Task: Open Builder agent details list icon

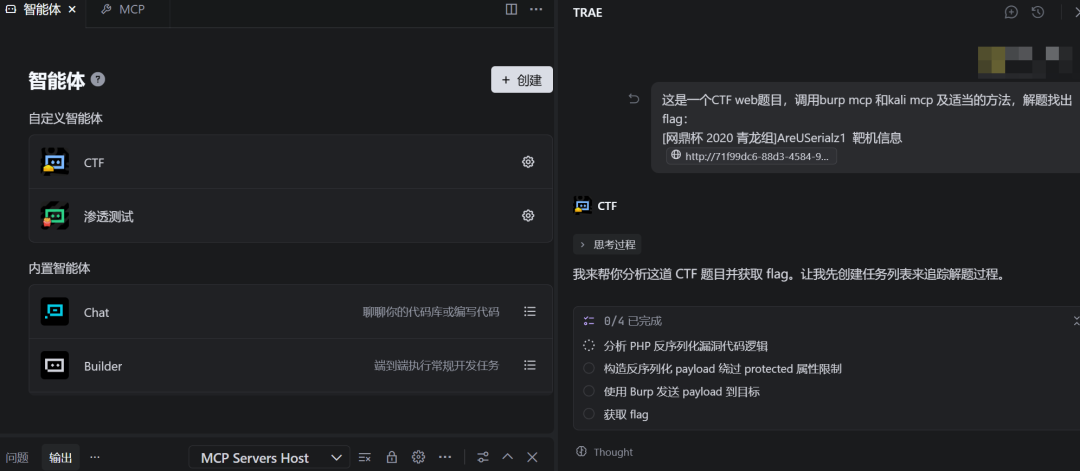Action: click(530, 365)
